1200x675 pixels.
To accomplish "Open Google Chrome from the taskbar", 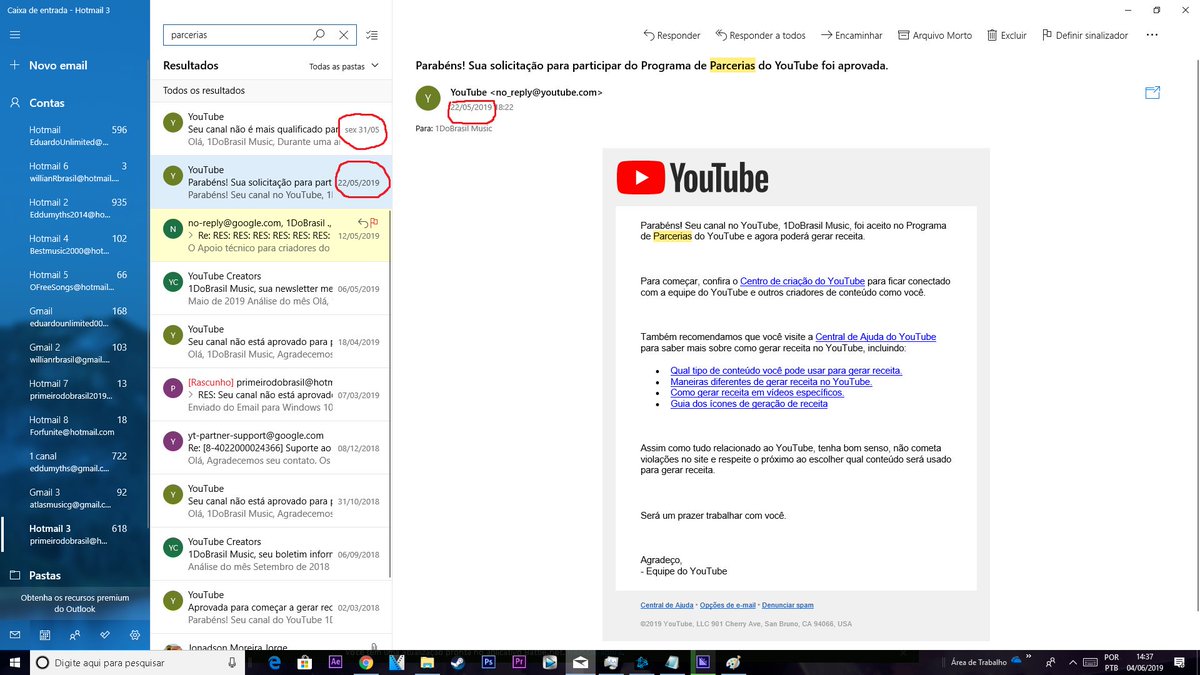I will (366, 662).
